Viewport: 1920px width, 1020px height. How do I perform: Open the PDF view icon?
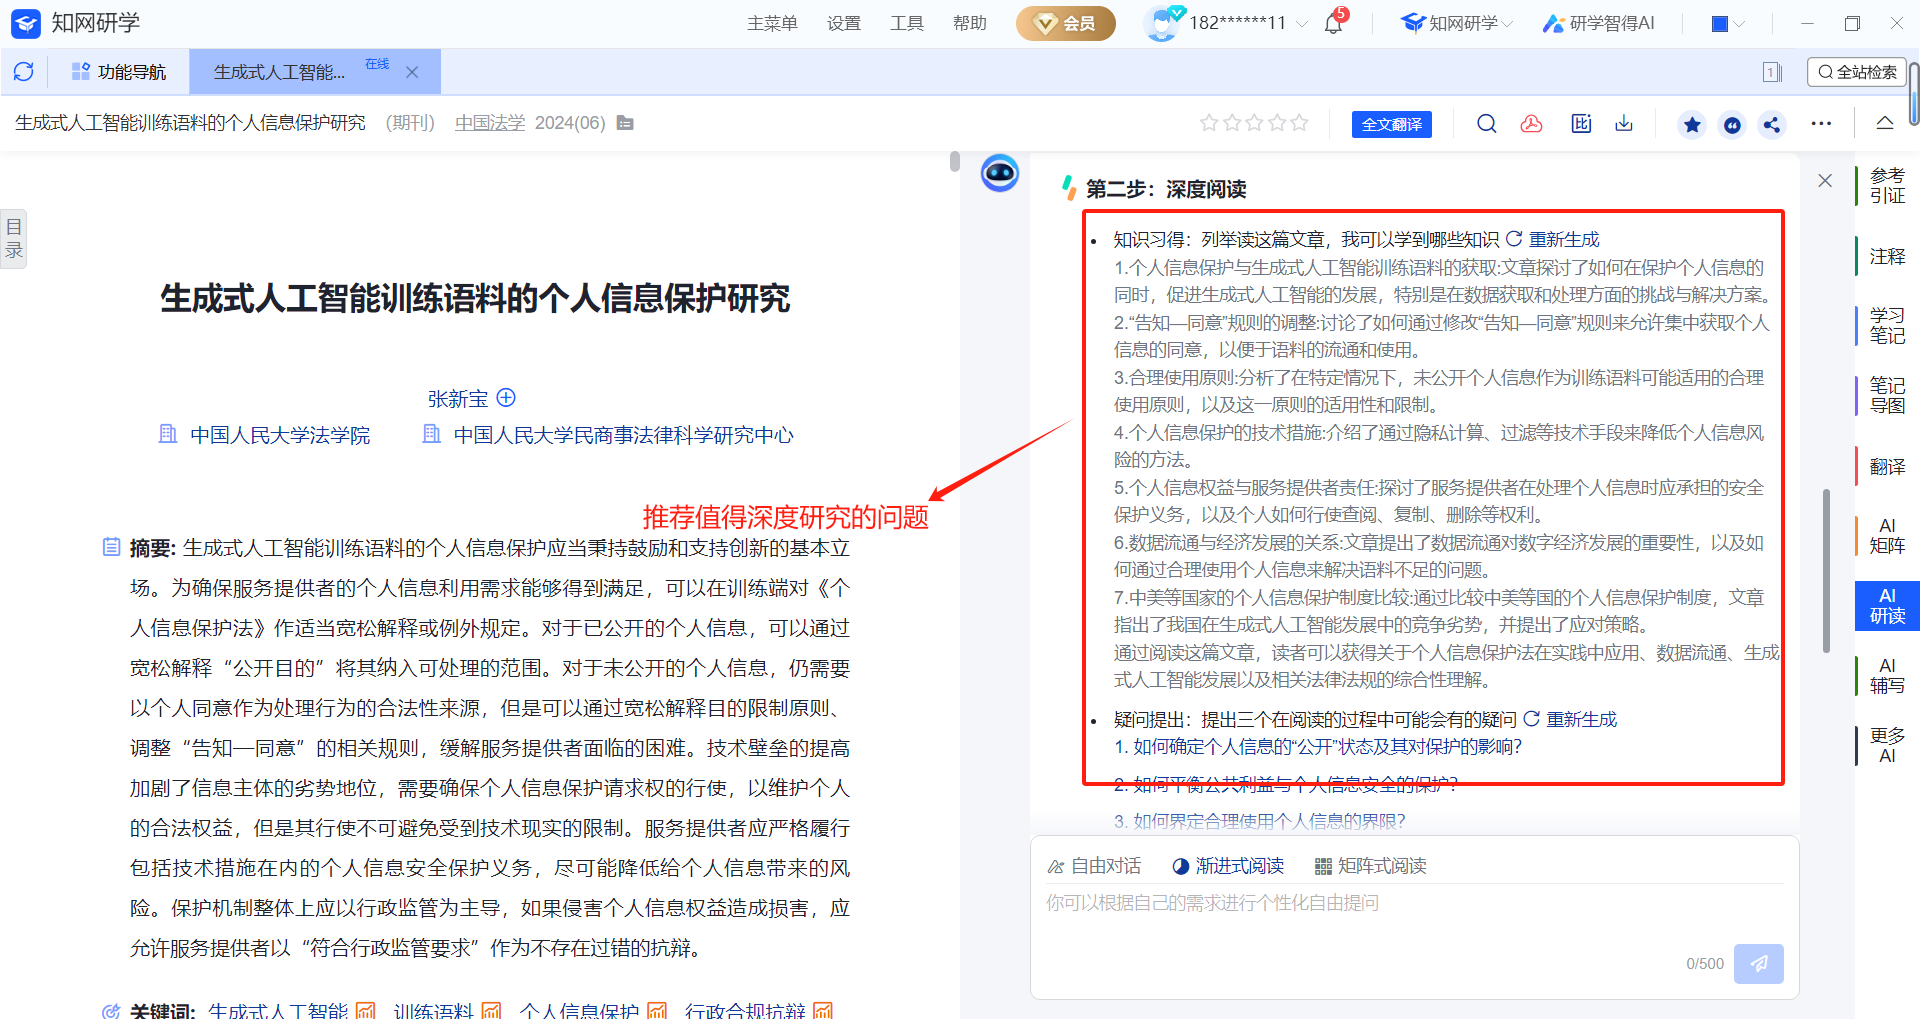click(x=1531, y=124)
